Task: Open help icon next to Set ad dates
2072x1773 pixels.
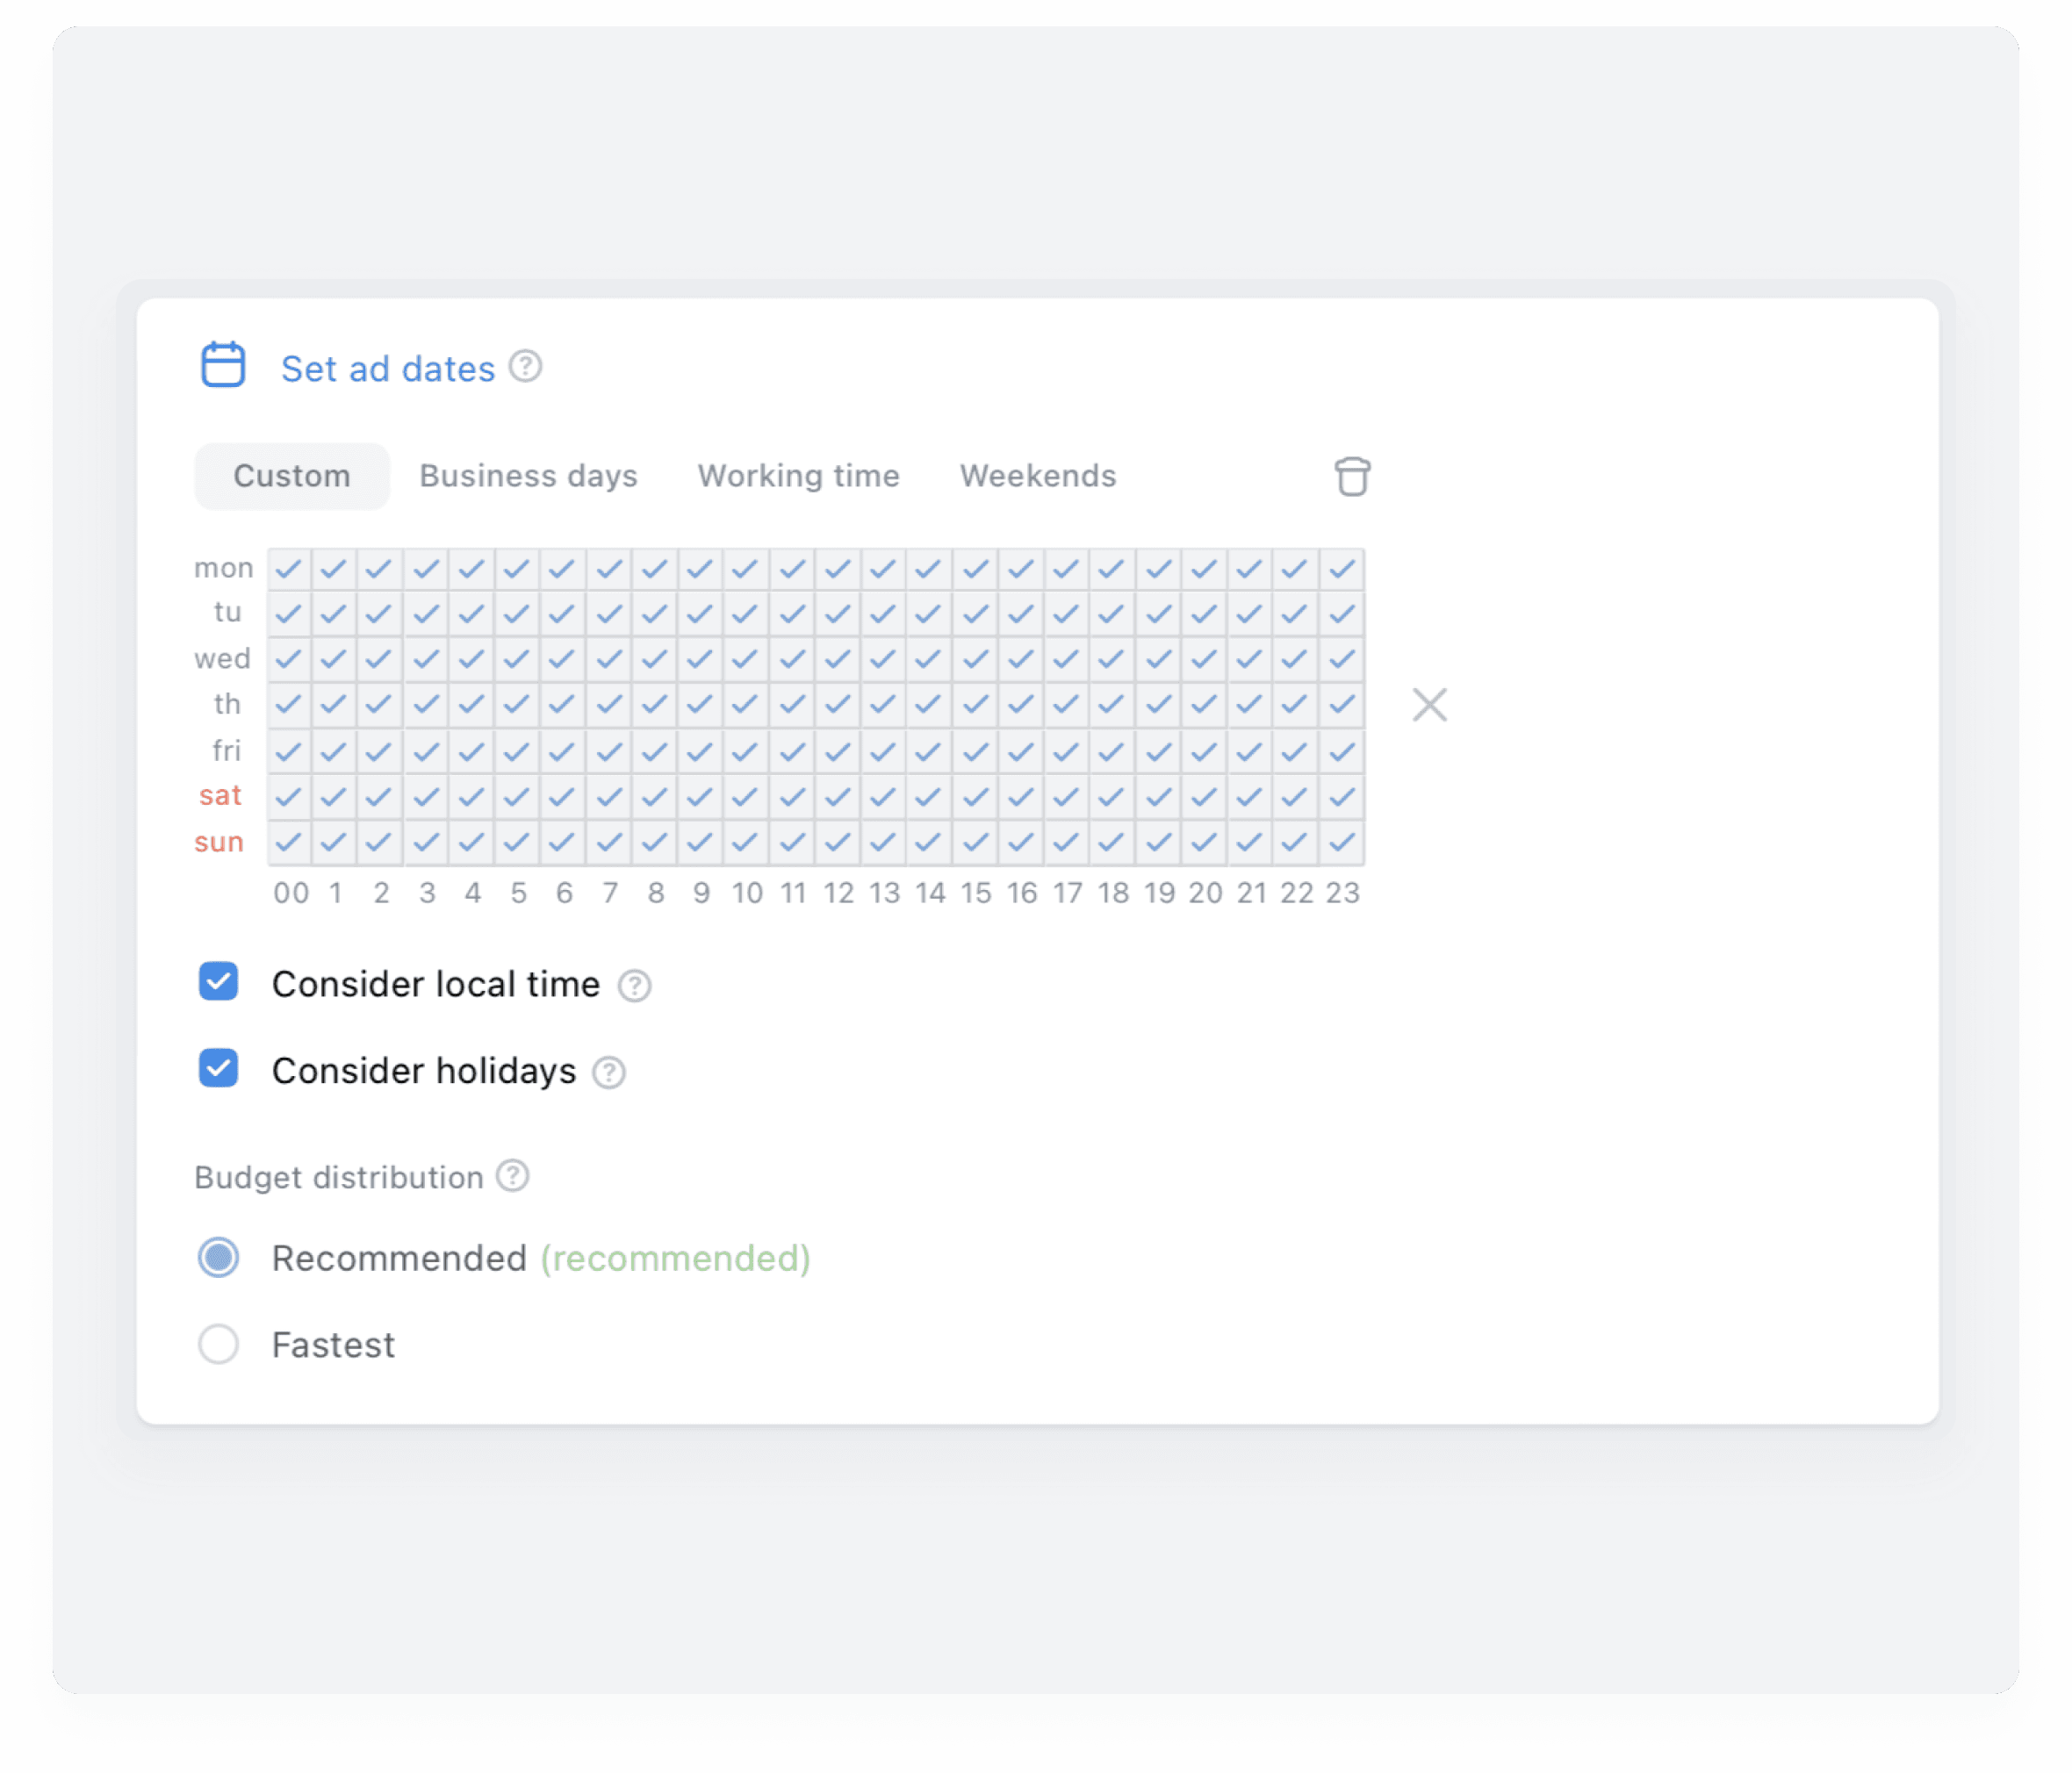Action: point(525,367)
